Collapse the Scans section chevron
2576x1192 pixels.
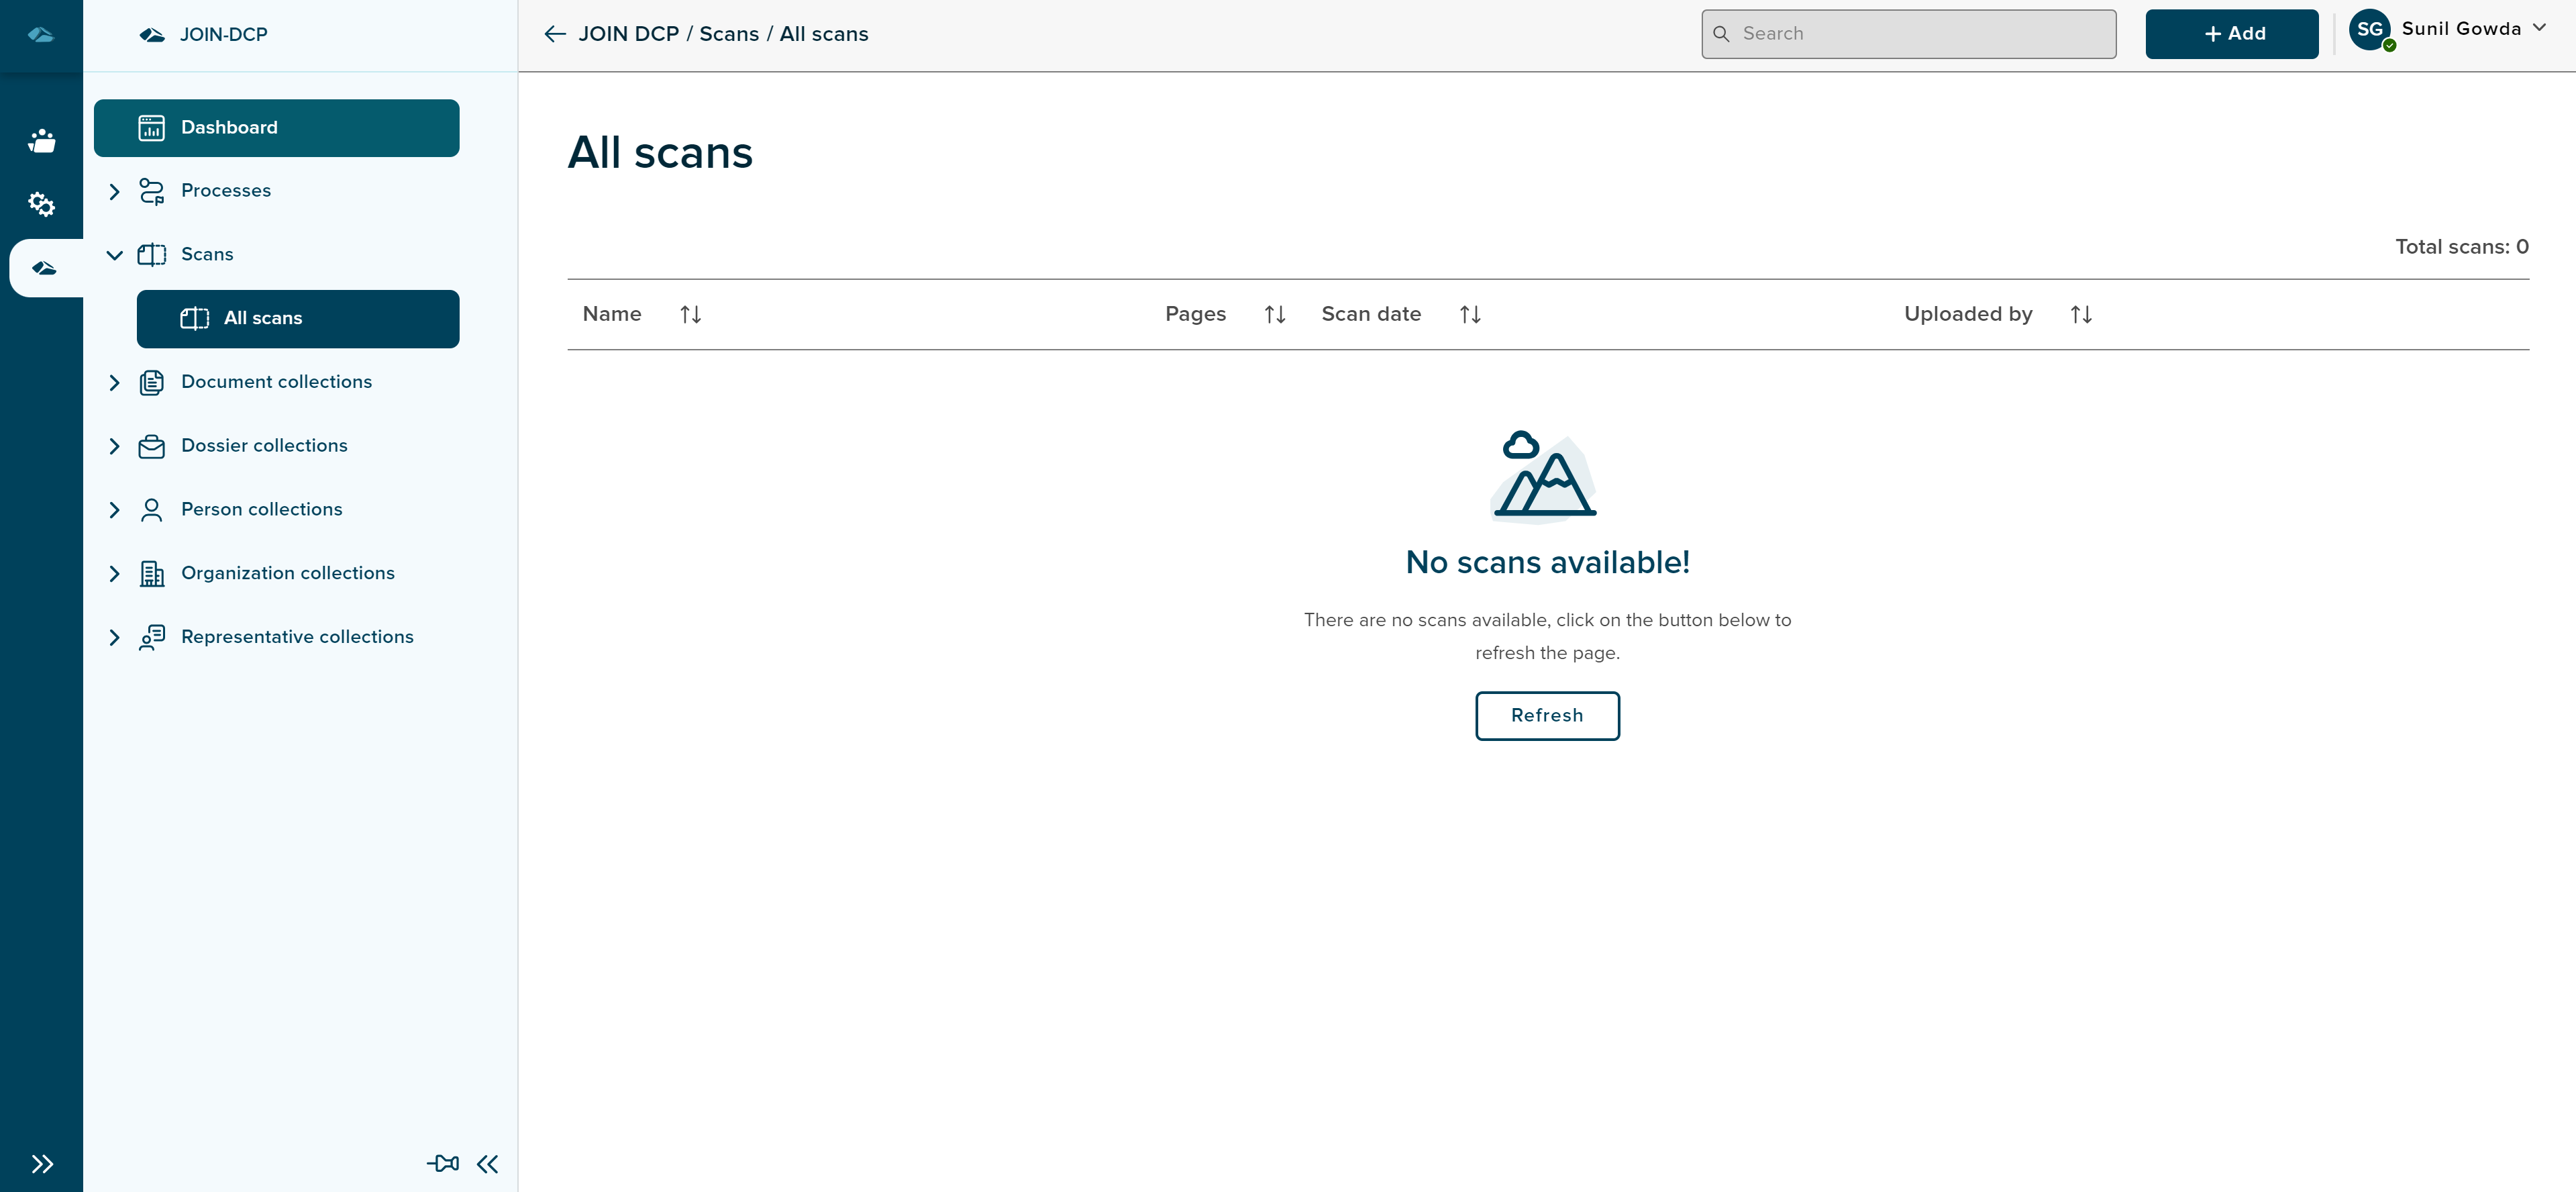point(114,255)
